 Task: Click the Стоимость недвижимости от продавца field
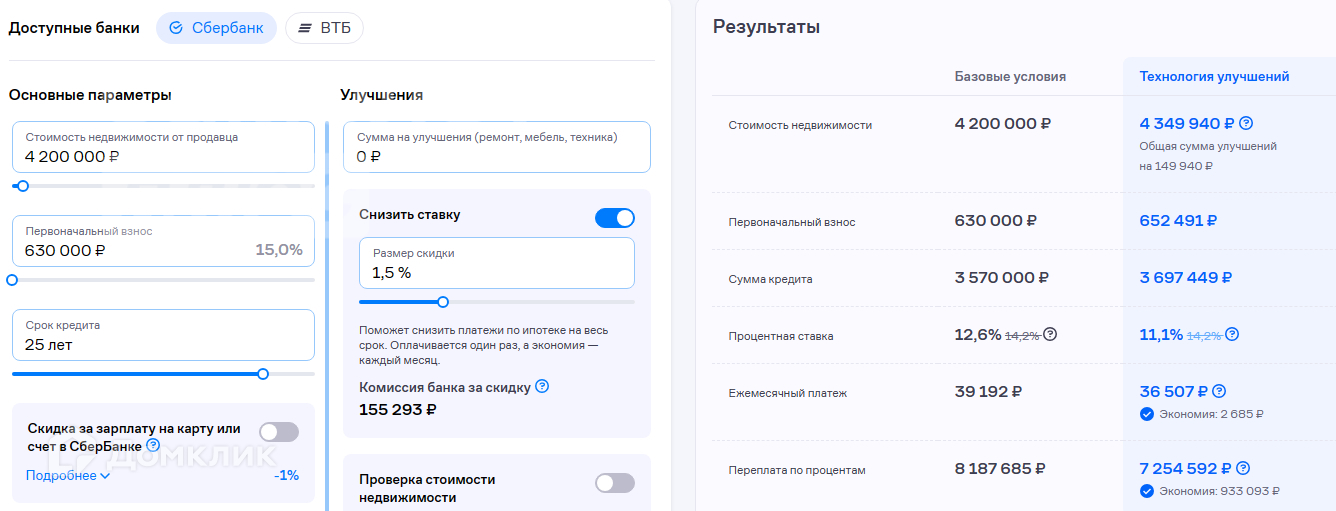pos(164,148)
